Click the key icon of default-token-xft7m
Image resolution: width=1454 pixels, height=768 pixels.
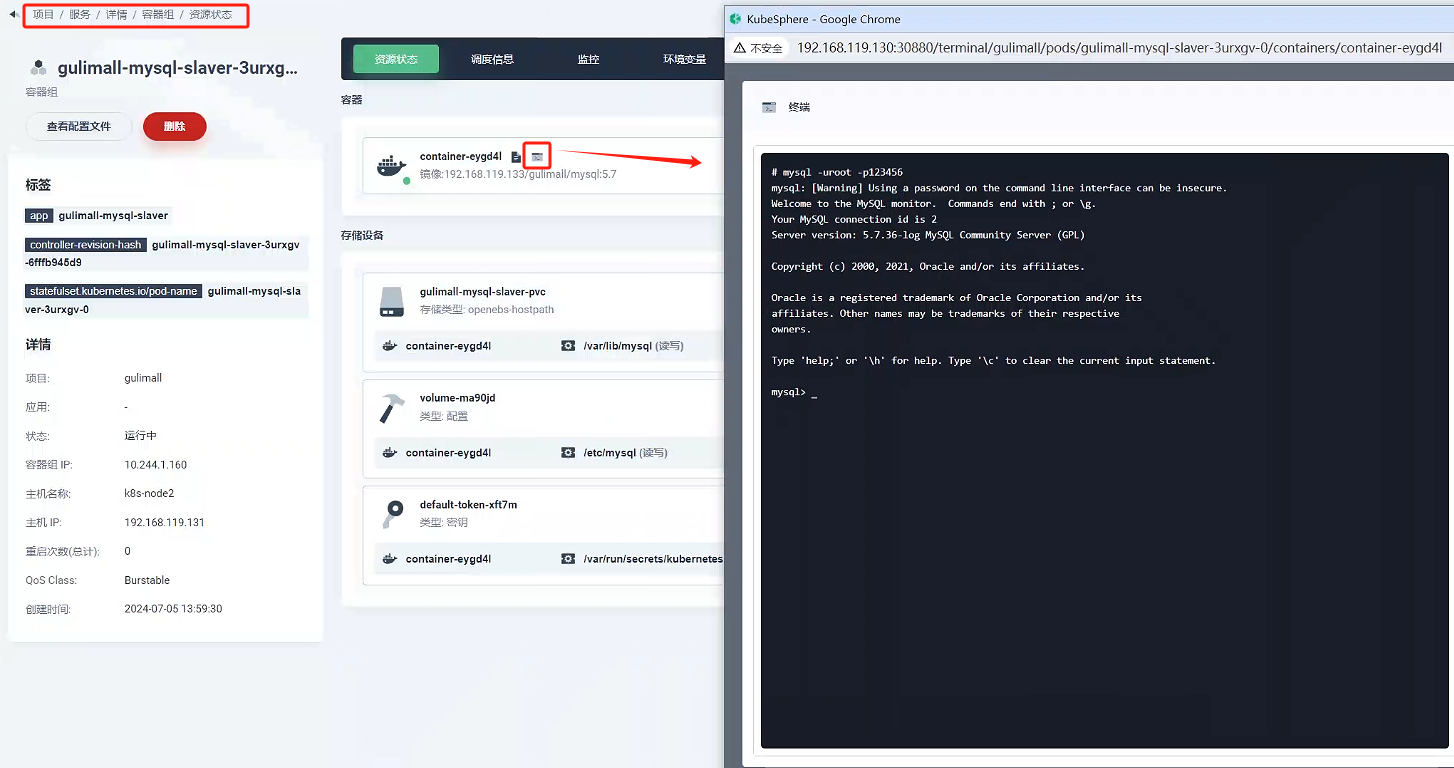click(x=392, y=514)
